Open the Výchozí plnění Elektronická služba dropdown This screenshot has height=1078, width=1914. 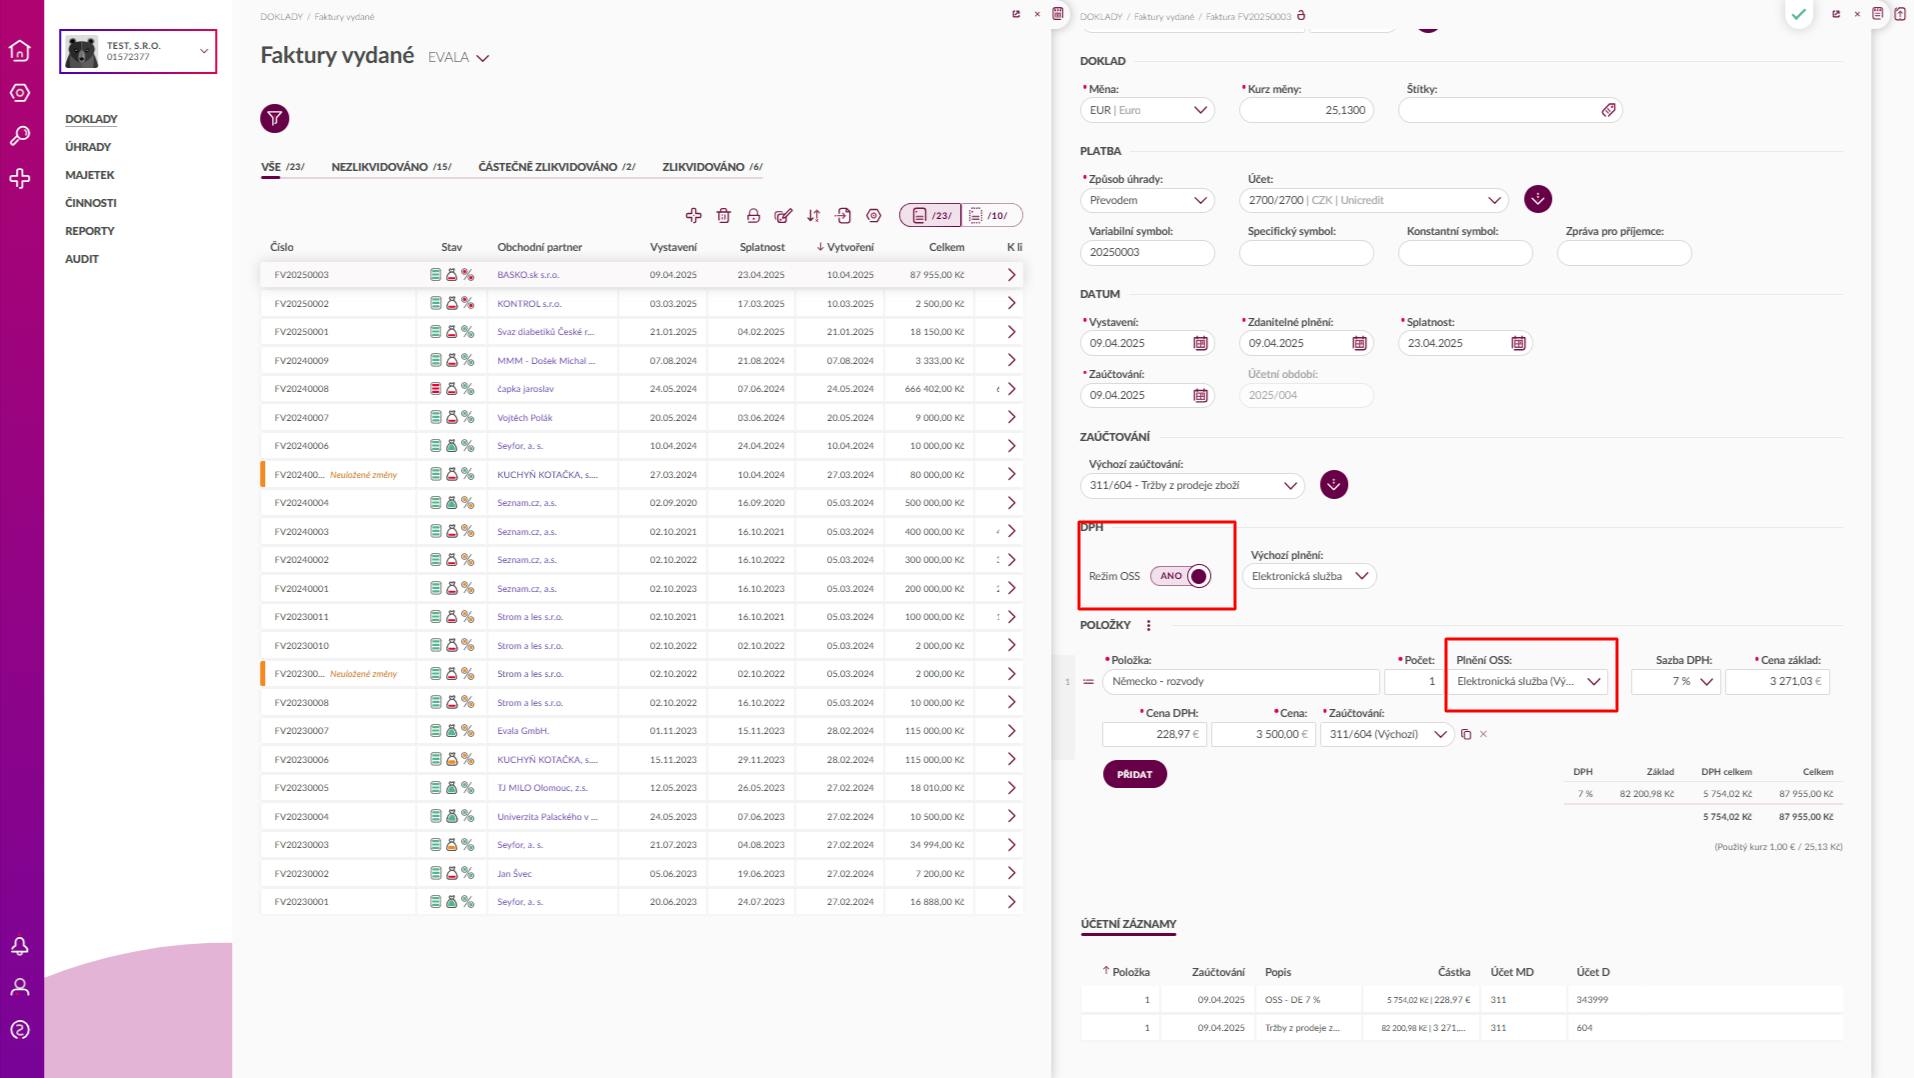point(1309,576)
